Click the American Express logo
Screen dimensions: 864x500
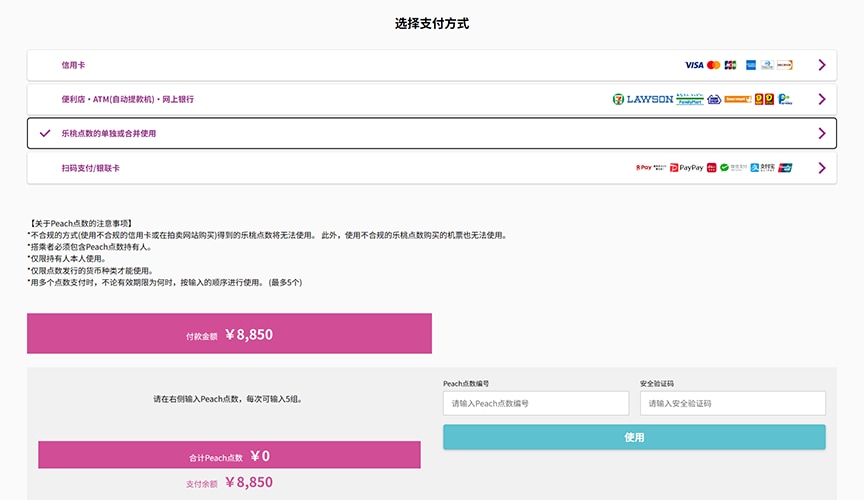point(751,65)
